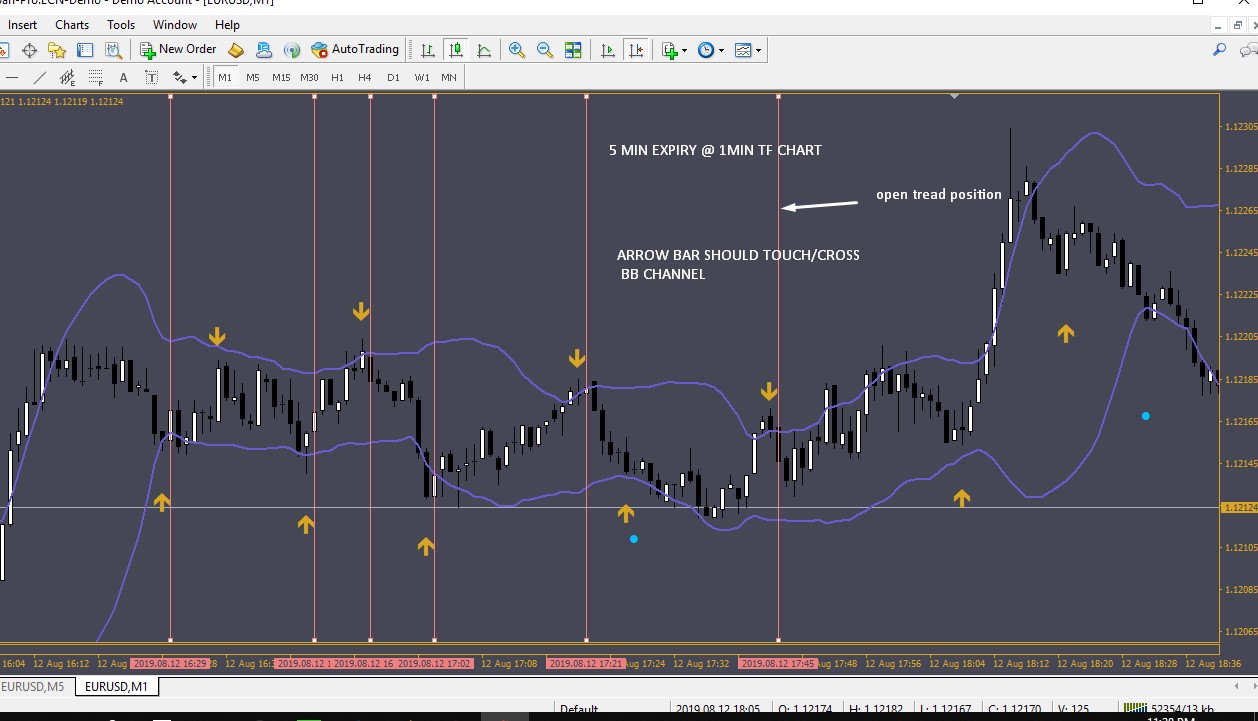Viewport: 1258px width, 721px height.
Task: Open the Insert menu
Action: point(23,25)
